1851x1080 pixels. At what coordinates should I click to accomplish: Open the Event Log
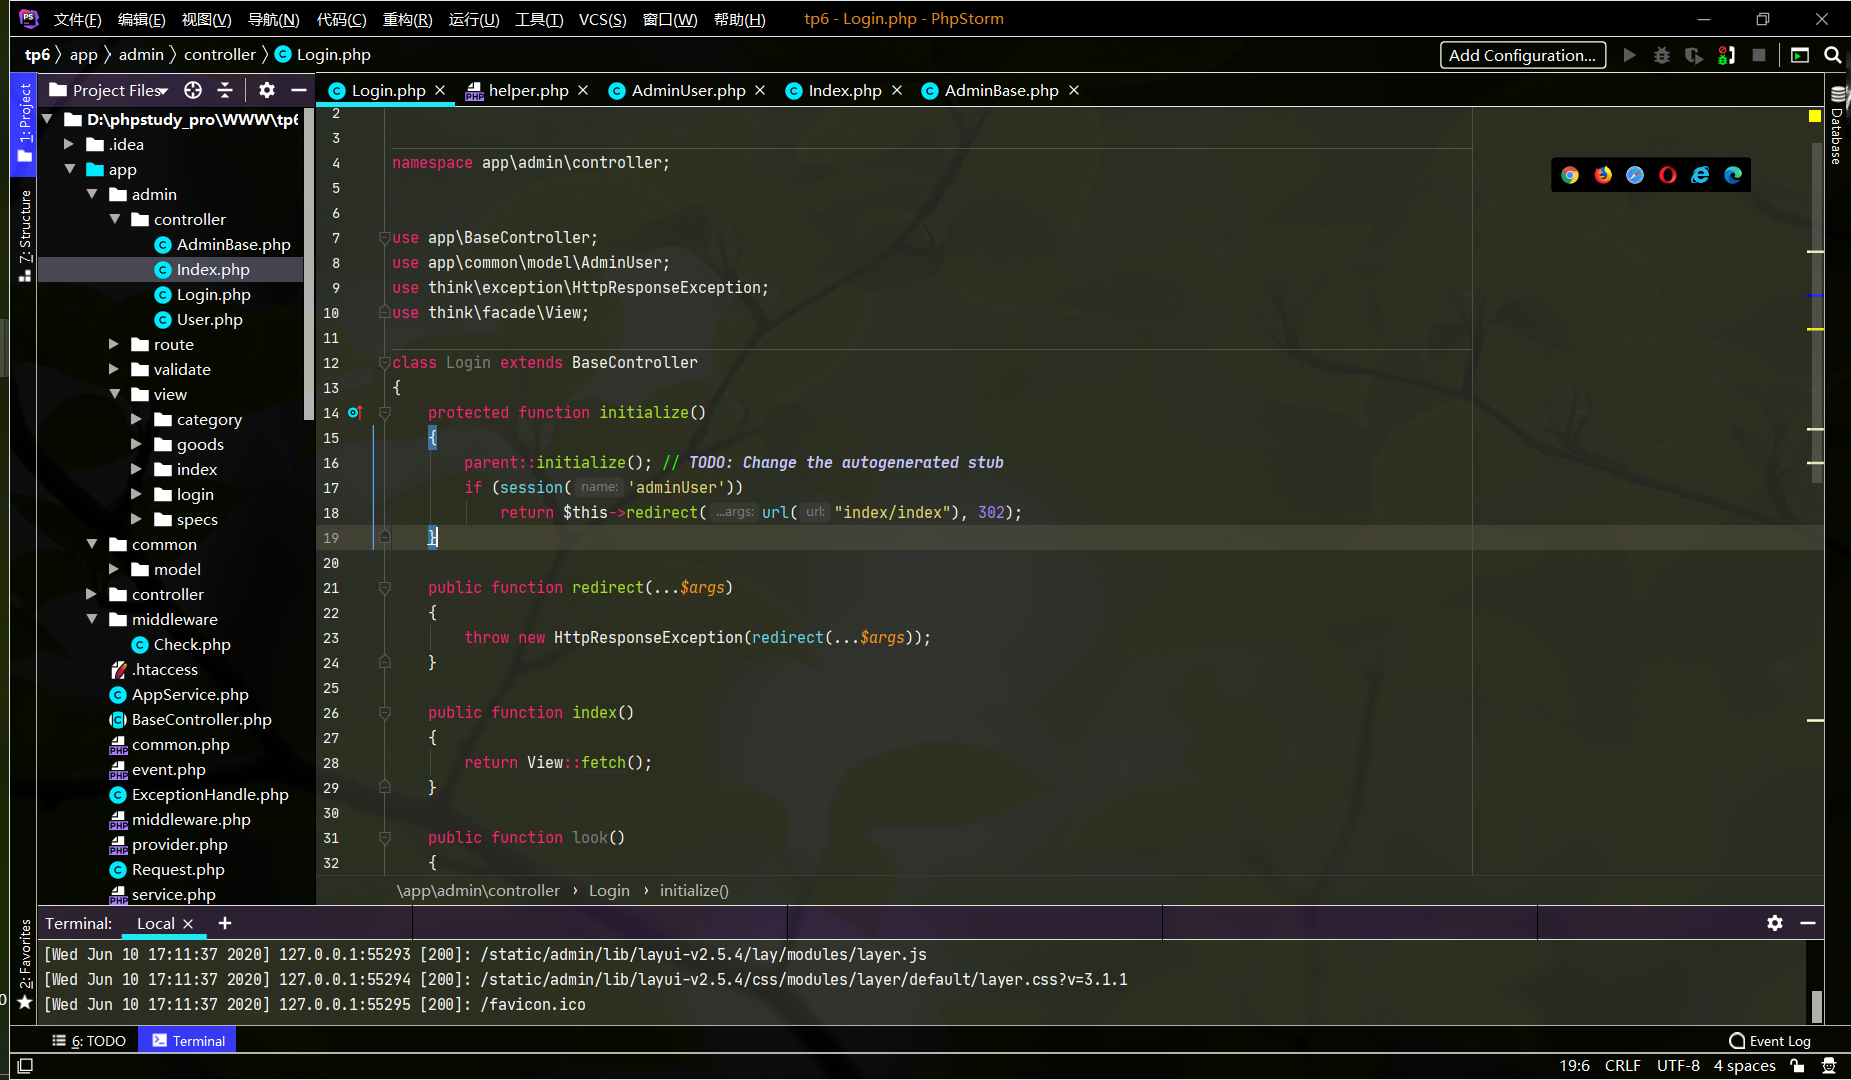tap(1770, 1041)
